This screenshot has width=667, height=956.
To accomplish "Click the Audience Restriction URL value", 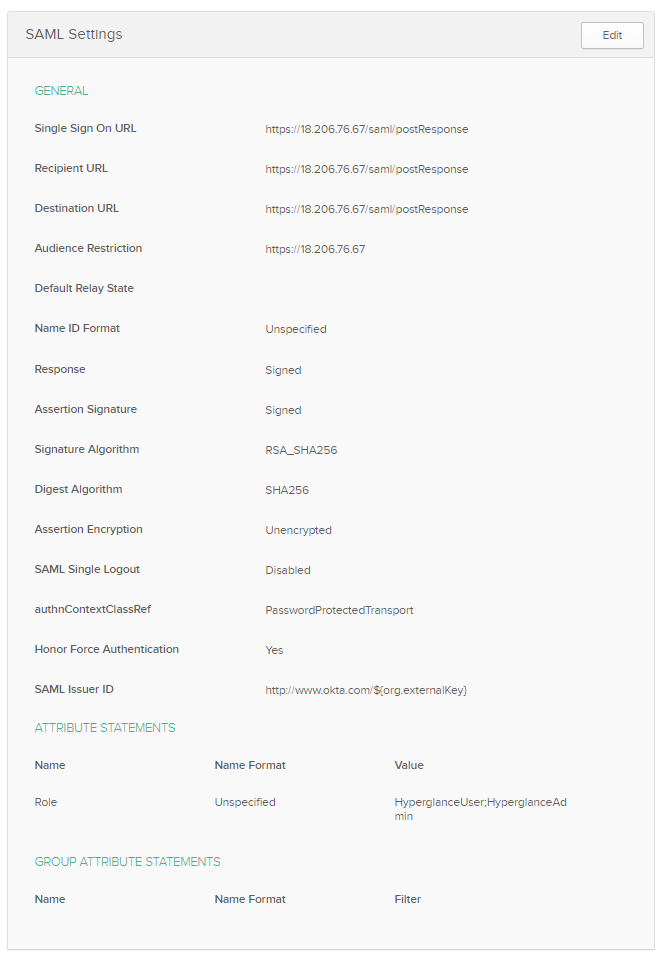I will click(315, 249).
